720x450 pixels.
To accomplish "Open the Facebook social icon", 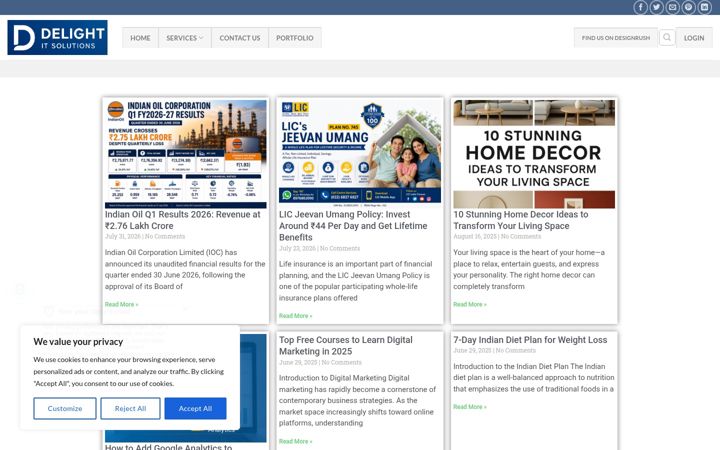I will pyautogui.click(x=641, y=7).
